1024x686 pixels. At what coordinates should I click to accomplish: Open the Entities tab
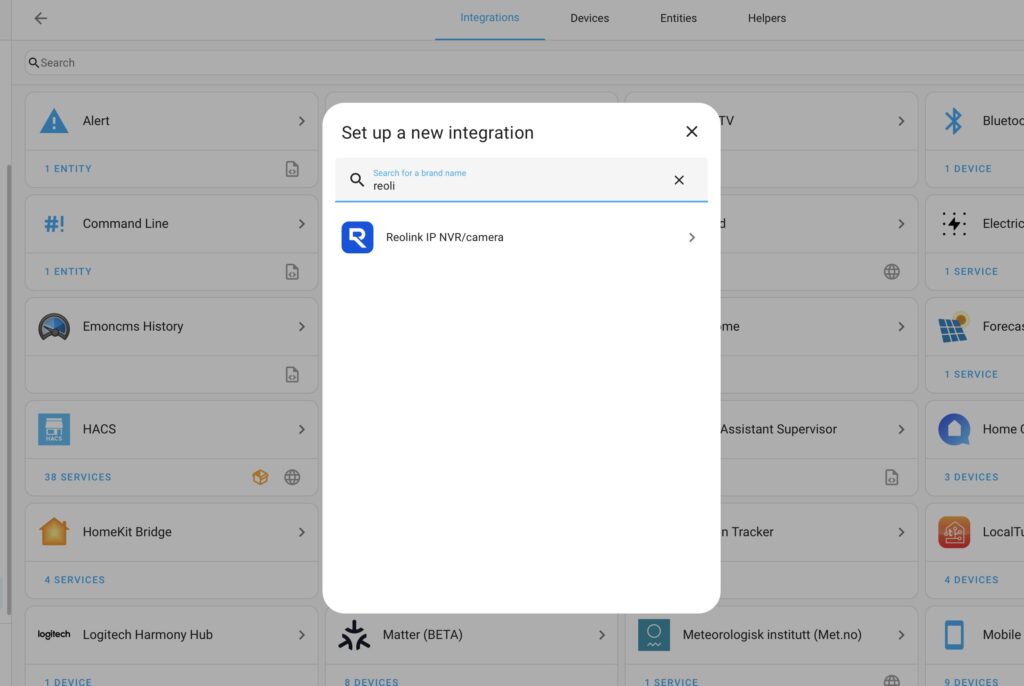point(678,18)
